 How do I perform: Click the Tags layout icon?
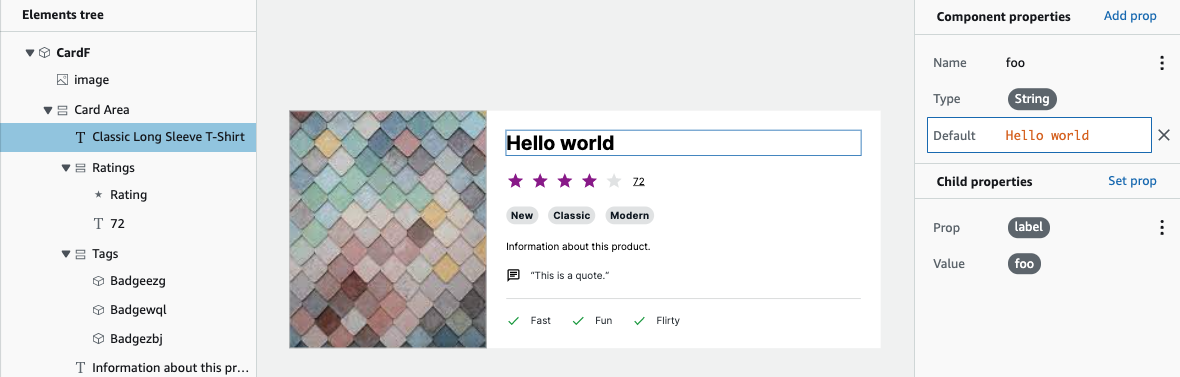81,254
